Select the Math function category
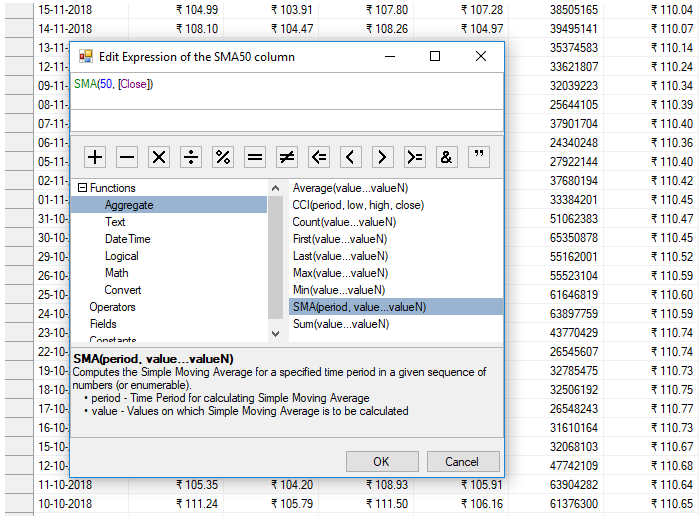Image resolution: width=699 pixels, height=518 pixels. pyautogui.click(x=116, y=273)
